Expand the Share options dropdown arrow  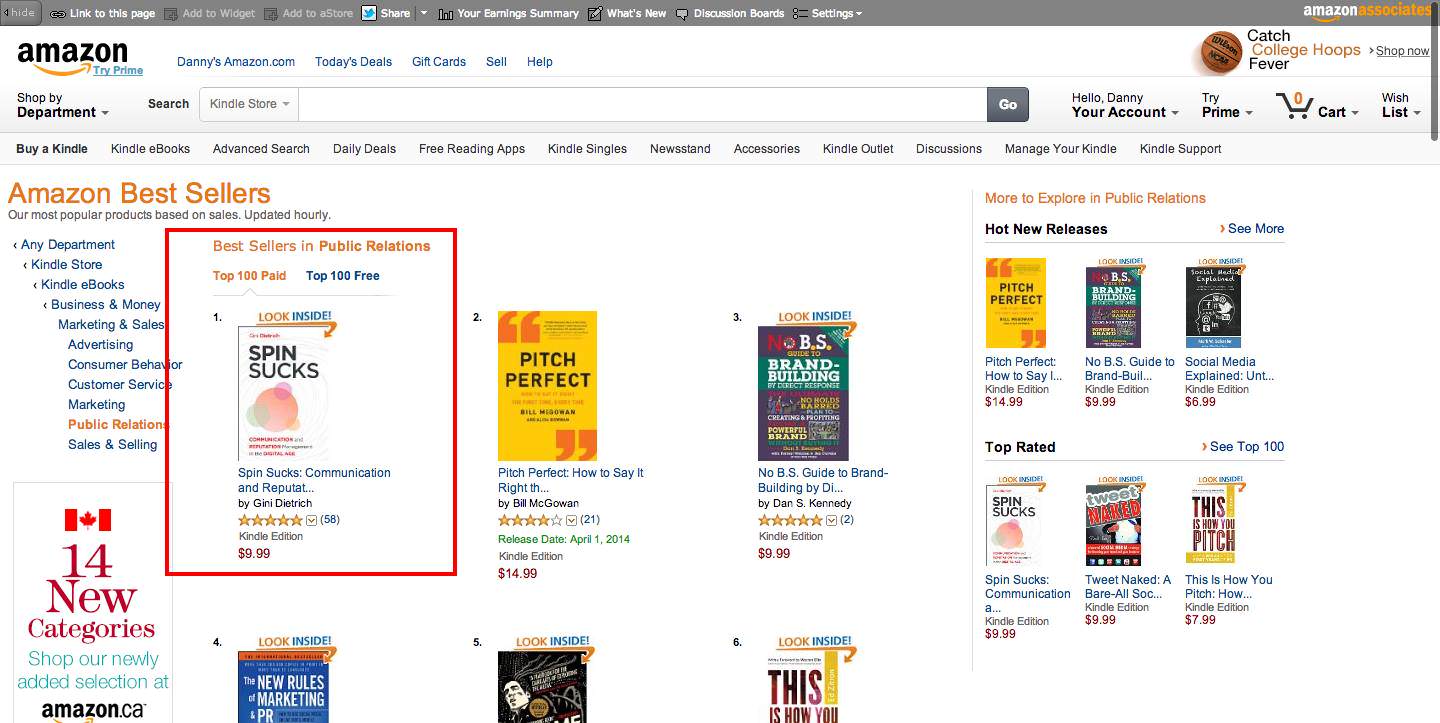(424, 13)
